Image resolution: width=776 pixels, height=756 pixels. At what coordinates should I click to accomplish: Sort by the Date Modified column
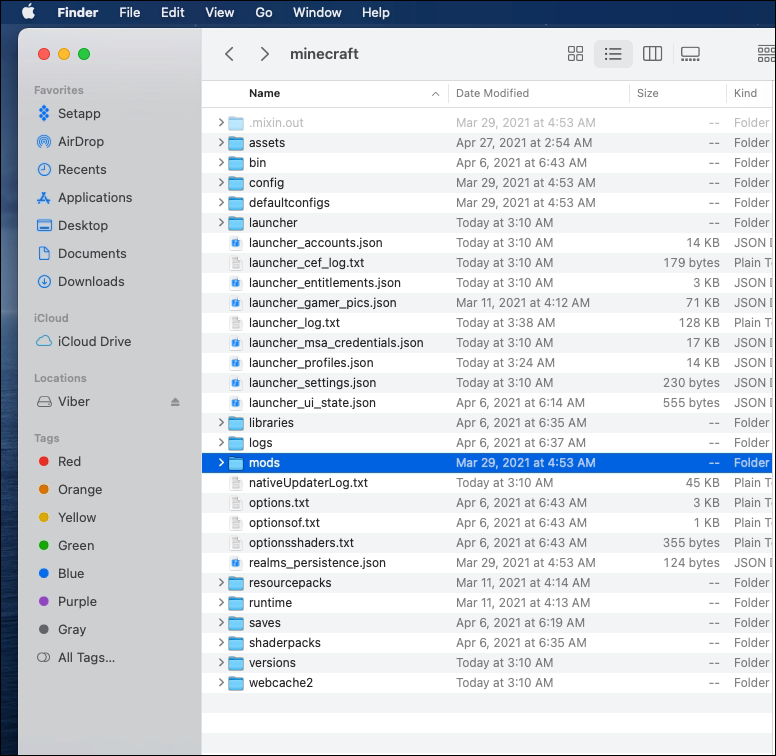click(492, 93)
